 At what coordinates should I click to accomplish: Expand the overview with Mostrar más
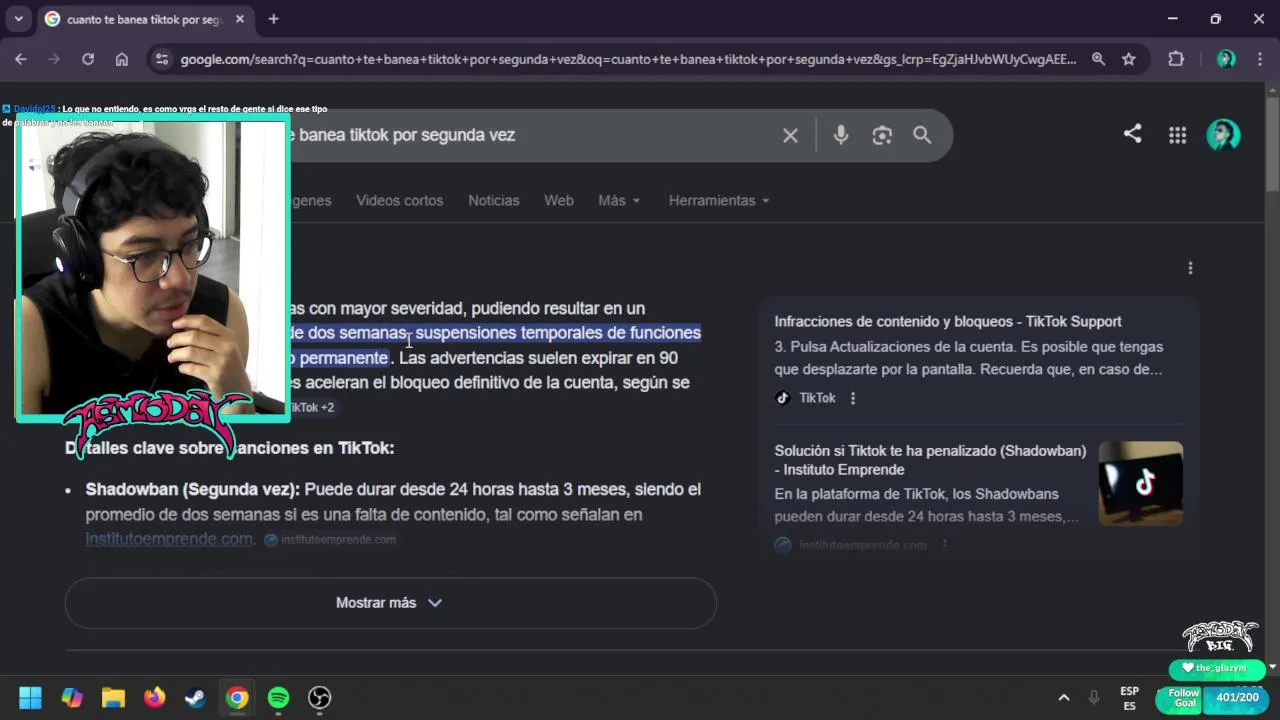click(x=390, y=603)
